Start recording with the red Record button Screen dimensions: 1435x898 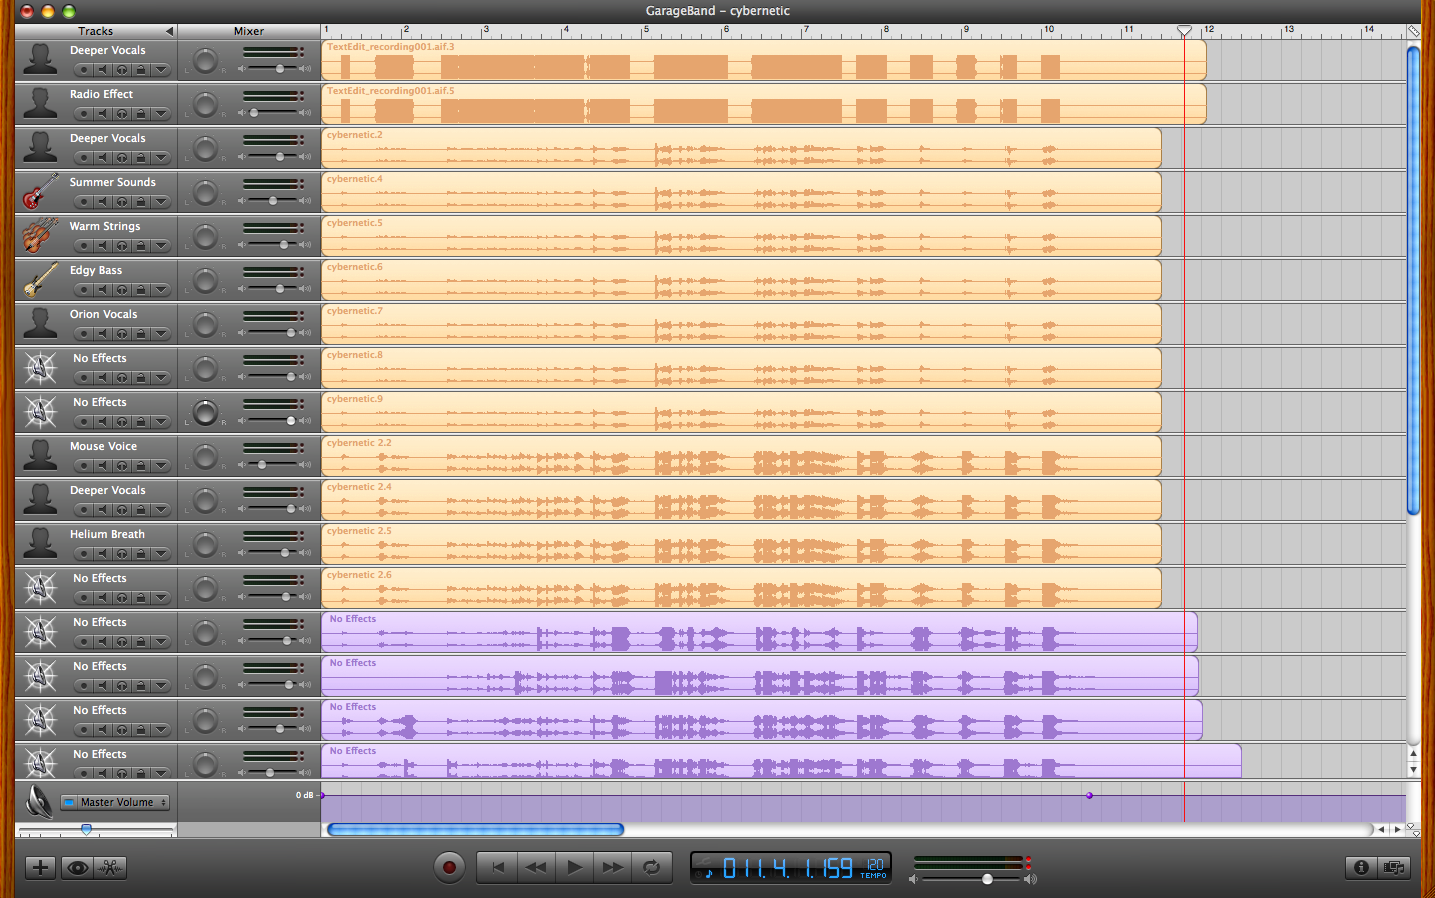coord(449,867)
